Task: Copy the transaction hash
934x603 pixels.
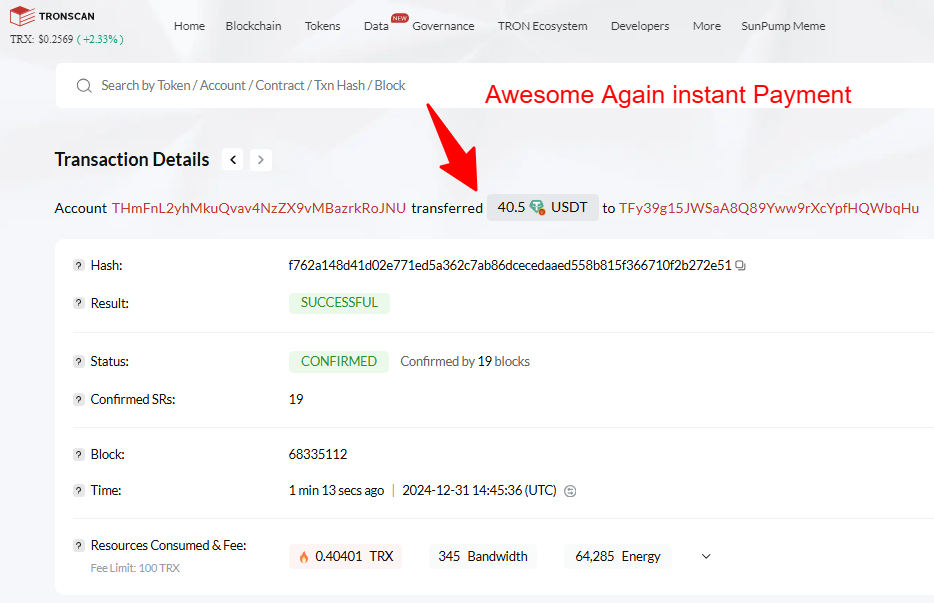Action: [x=740, y=266]
